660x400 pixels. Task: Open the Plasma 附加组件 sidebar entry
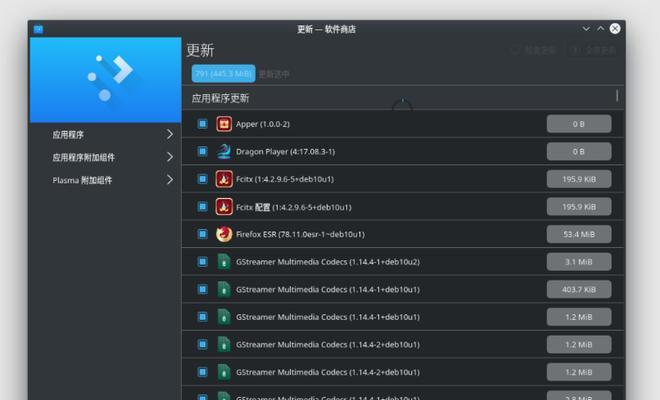tap(105, 180)
